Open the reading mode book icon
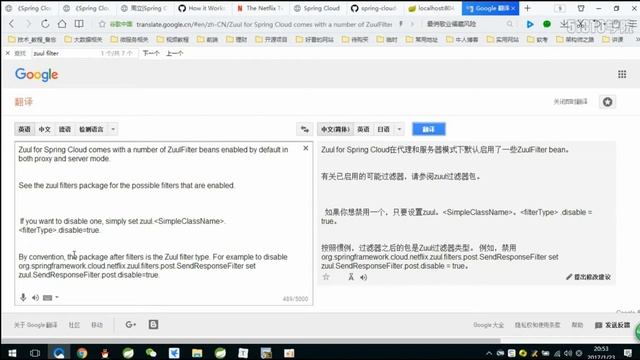 (x=79, y=24)
